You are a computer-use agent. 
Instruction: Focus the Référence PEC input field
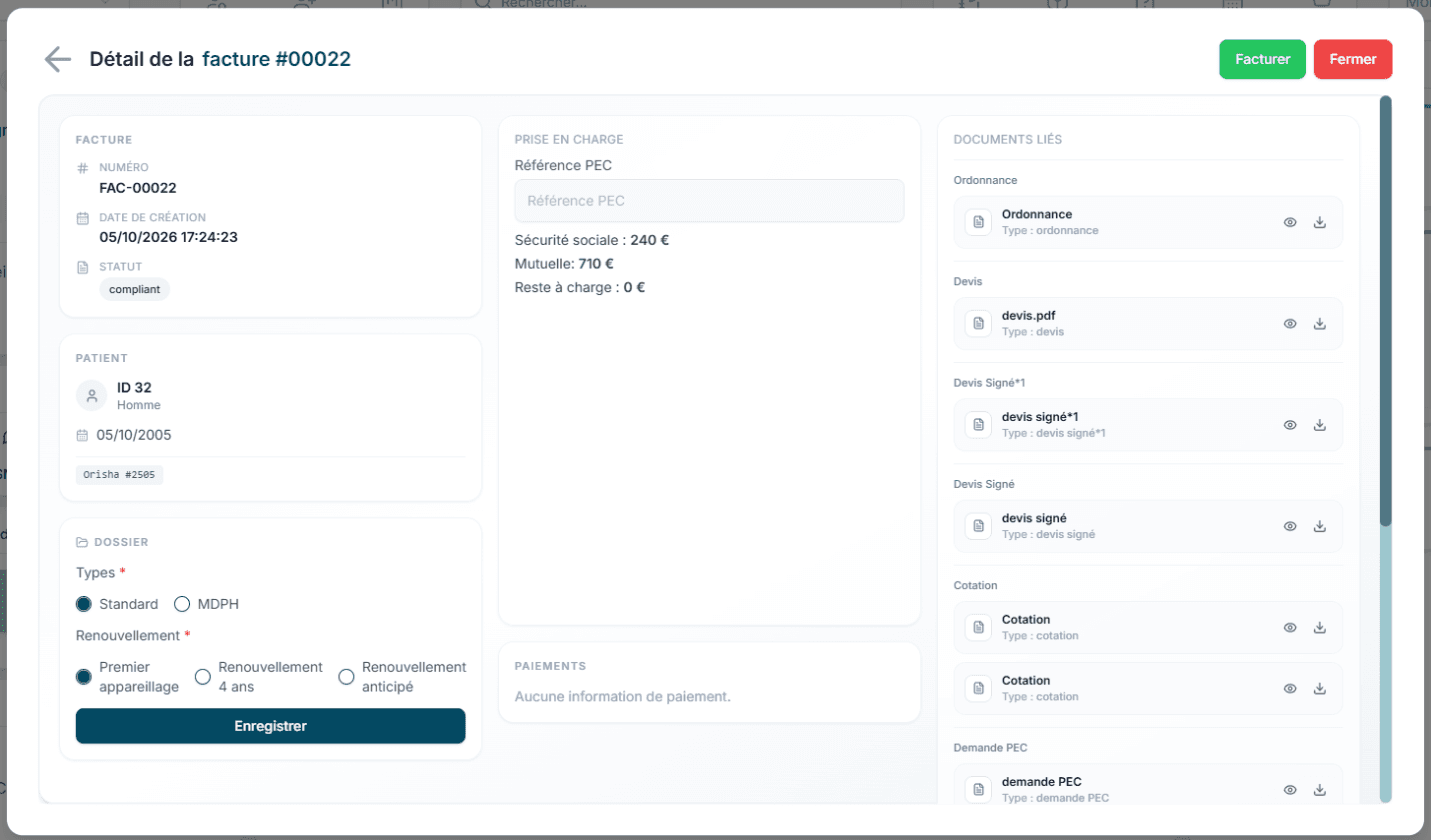pyautogui.click(x=709, y=201)
